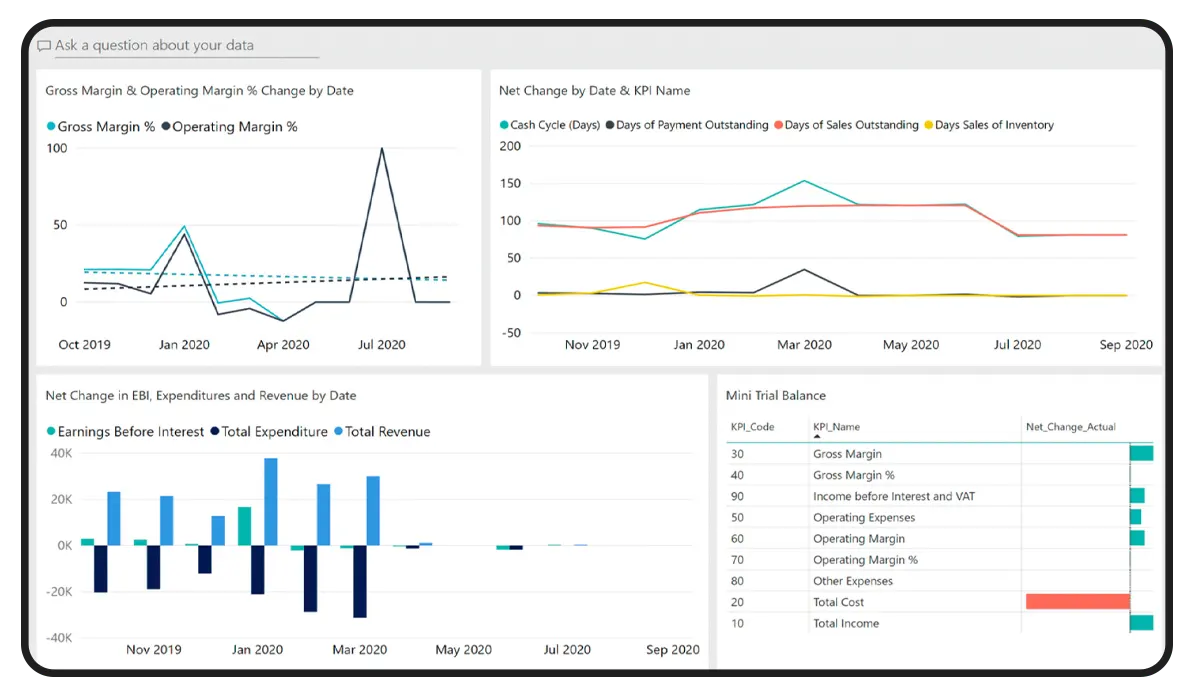Sort by the KPI_Code column header
This screenshot has height=700, width=1200.
pyautogui.click(x=752, y=427)
